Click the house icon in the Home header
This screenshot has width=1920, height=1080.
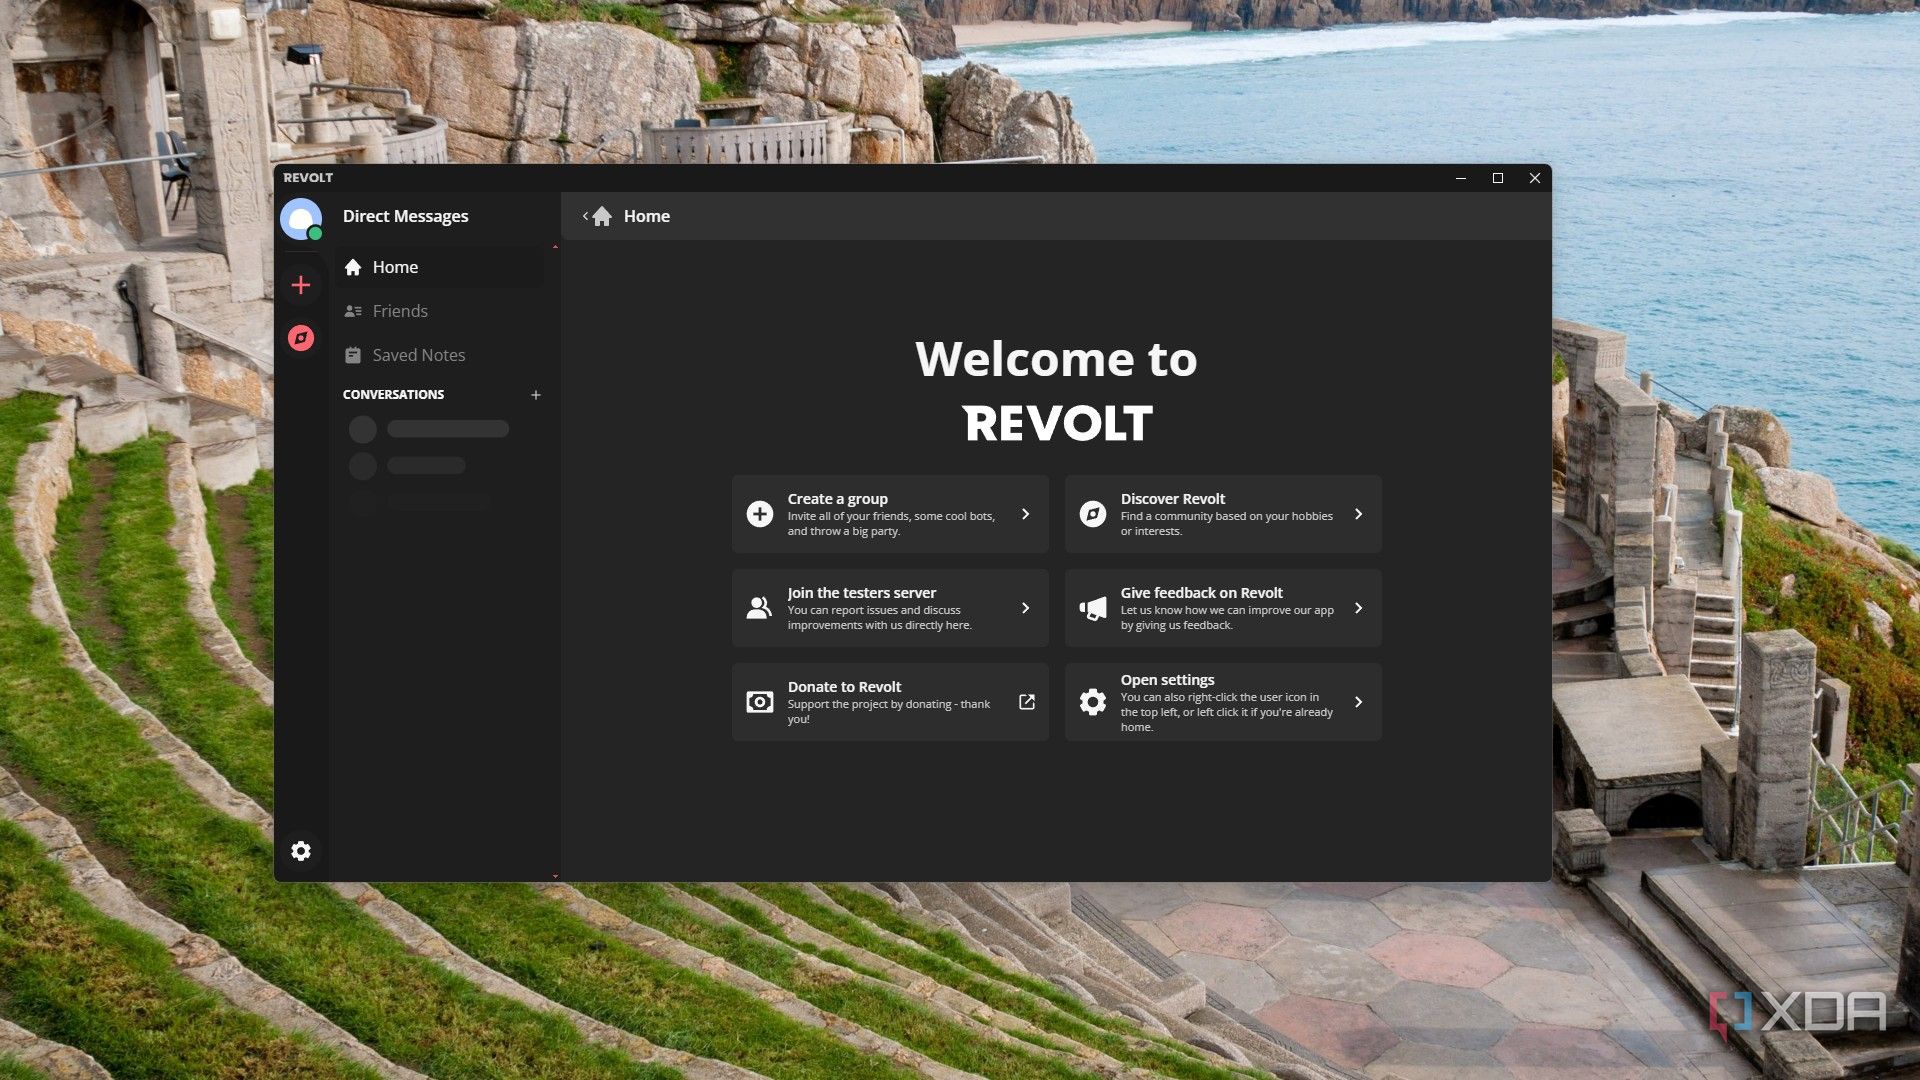(602, 216)
